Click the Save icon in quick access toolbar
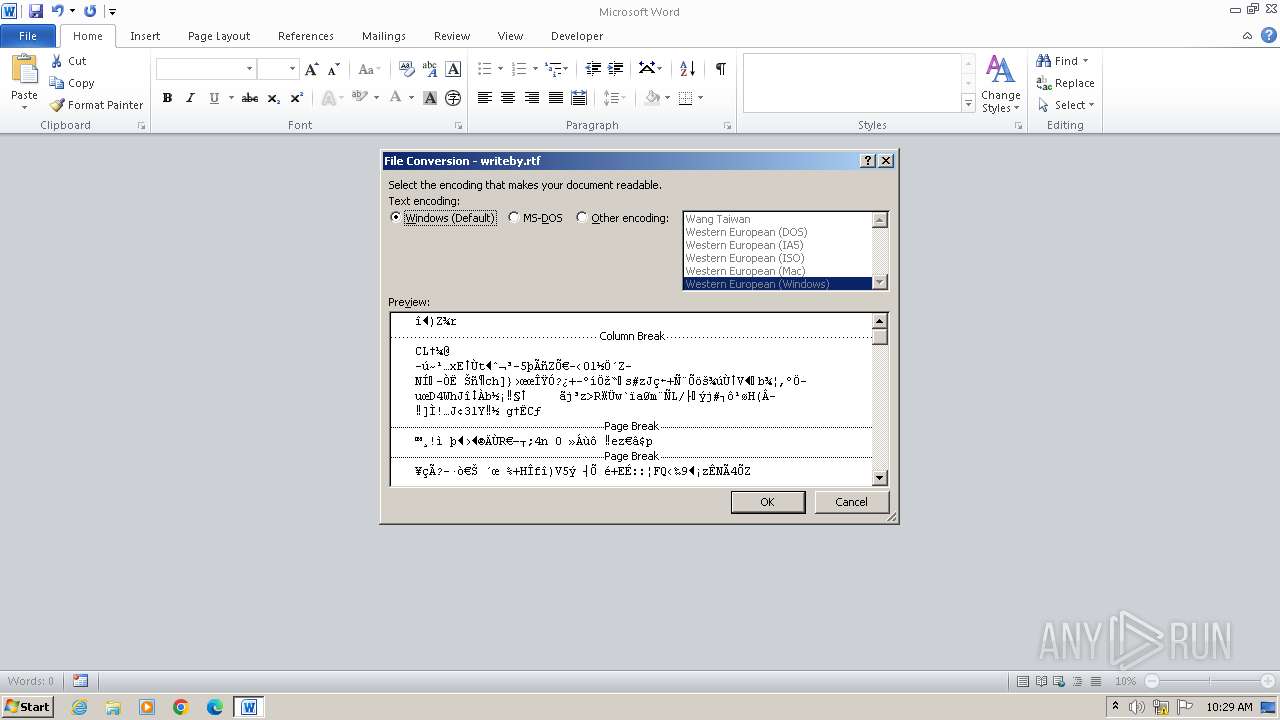Screen dimensions: 1280x720 (x=36, y=11)
